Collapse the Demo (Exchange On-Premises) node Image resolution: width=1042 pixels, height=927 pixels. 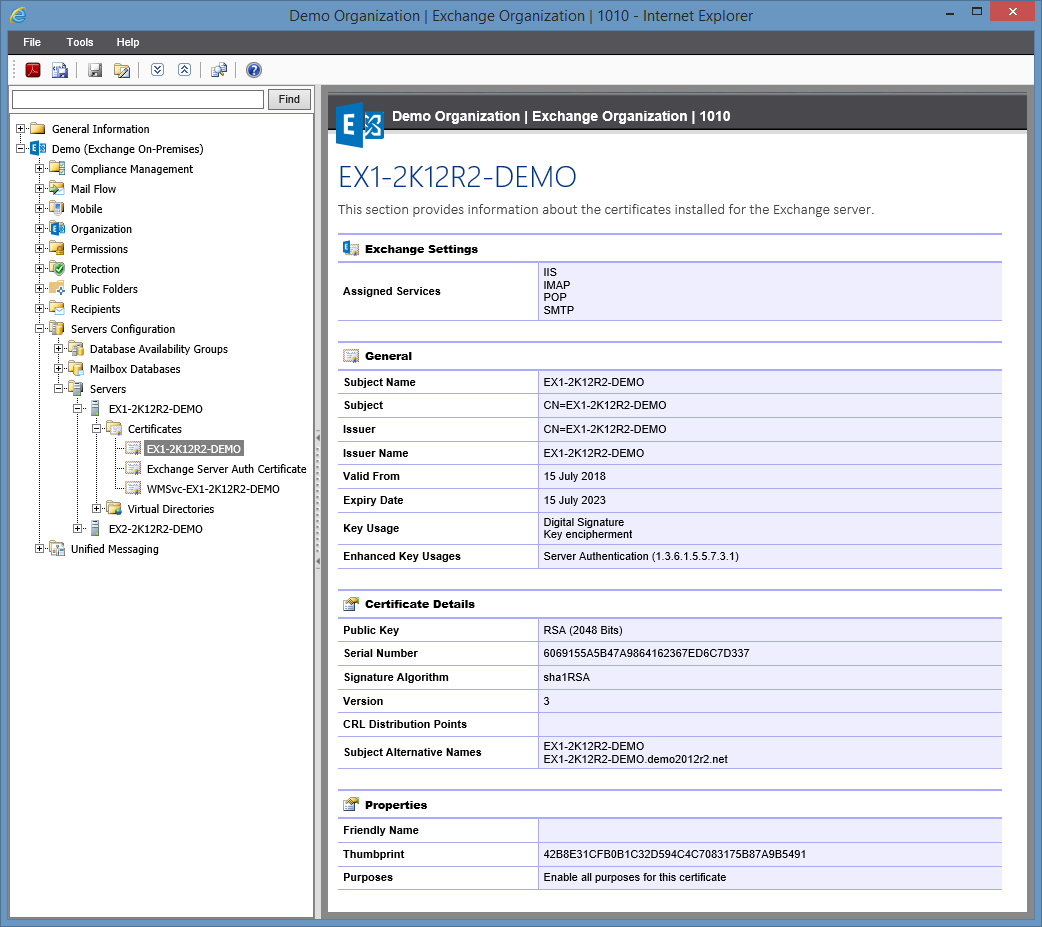pos(21,149)
